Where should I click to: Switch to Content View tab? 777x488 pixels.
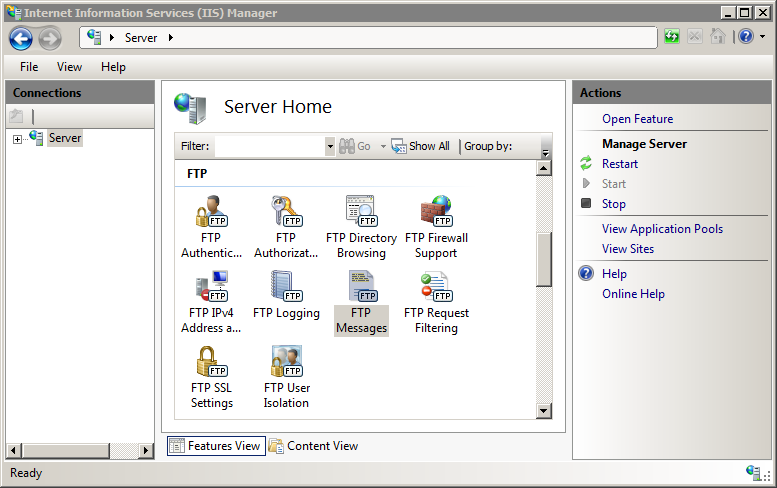point(314,446)
